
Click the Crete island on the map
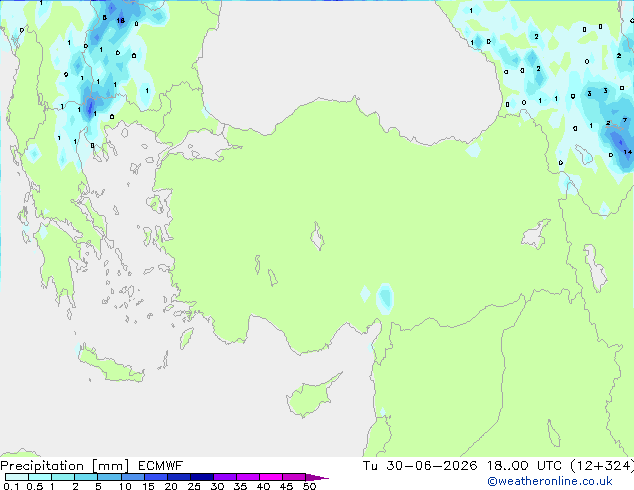(110, 366)
